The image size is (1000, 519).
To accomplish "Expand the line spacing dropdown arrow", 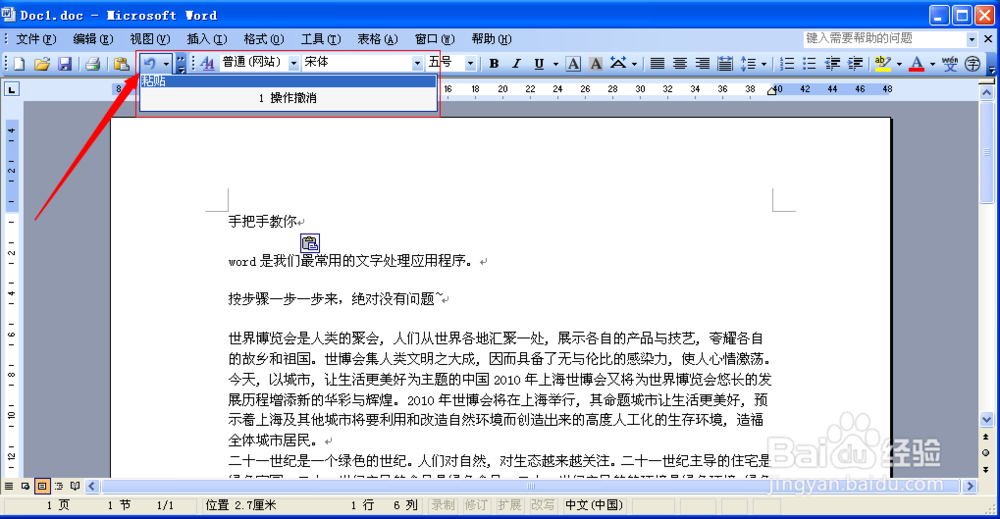I will (x=764, y=64).
